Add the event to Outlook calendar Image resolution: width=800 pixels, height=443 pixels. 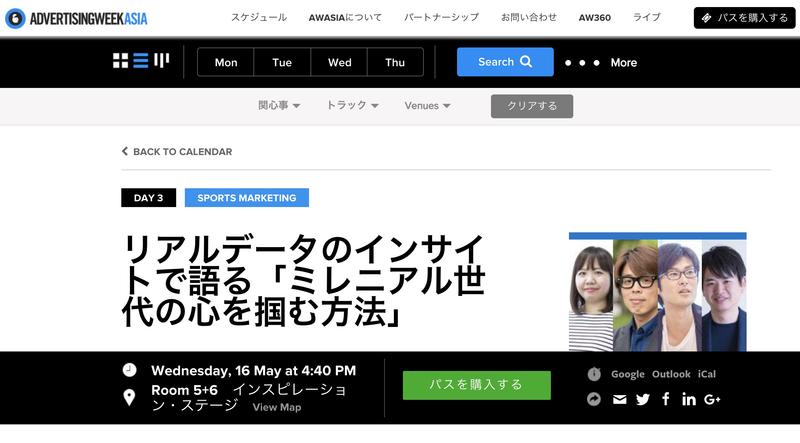pos(671,374)
